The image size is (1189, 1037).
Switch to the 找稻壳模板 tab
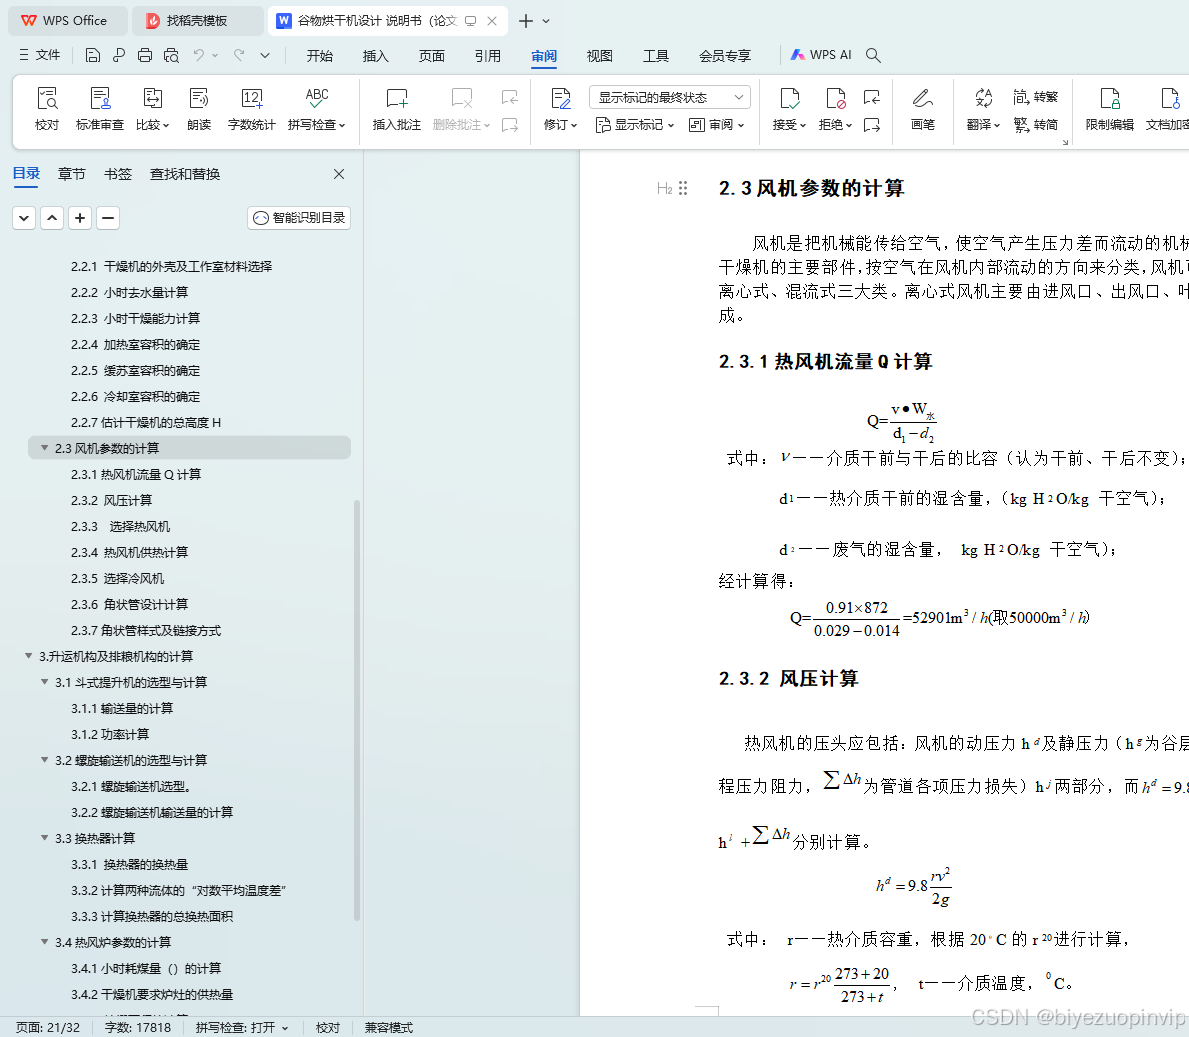(x=197, y=20)
